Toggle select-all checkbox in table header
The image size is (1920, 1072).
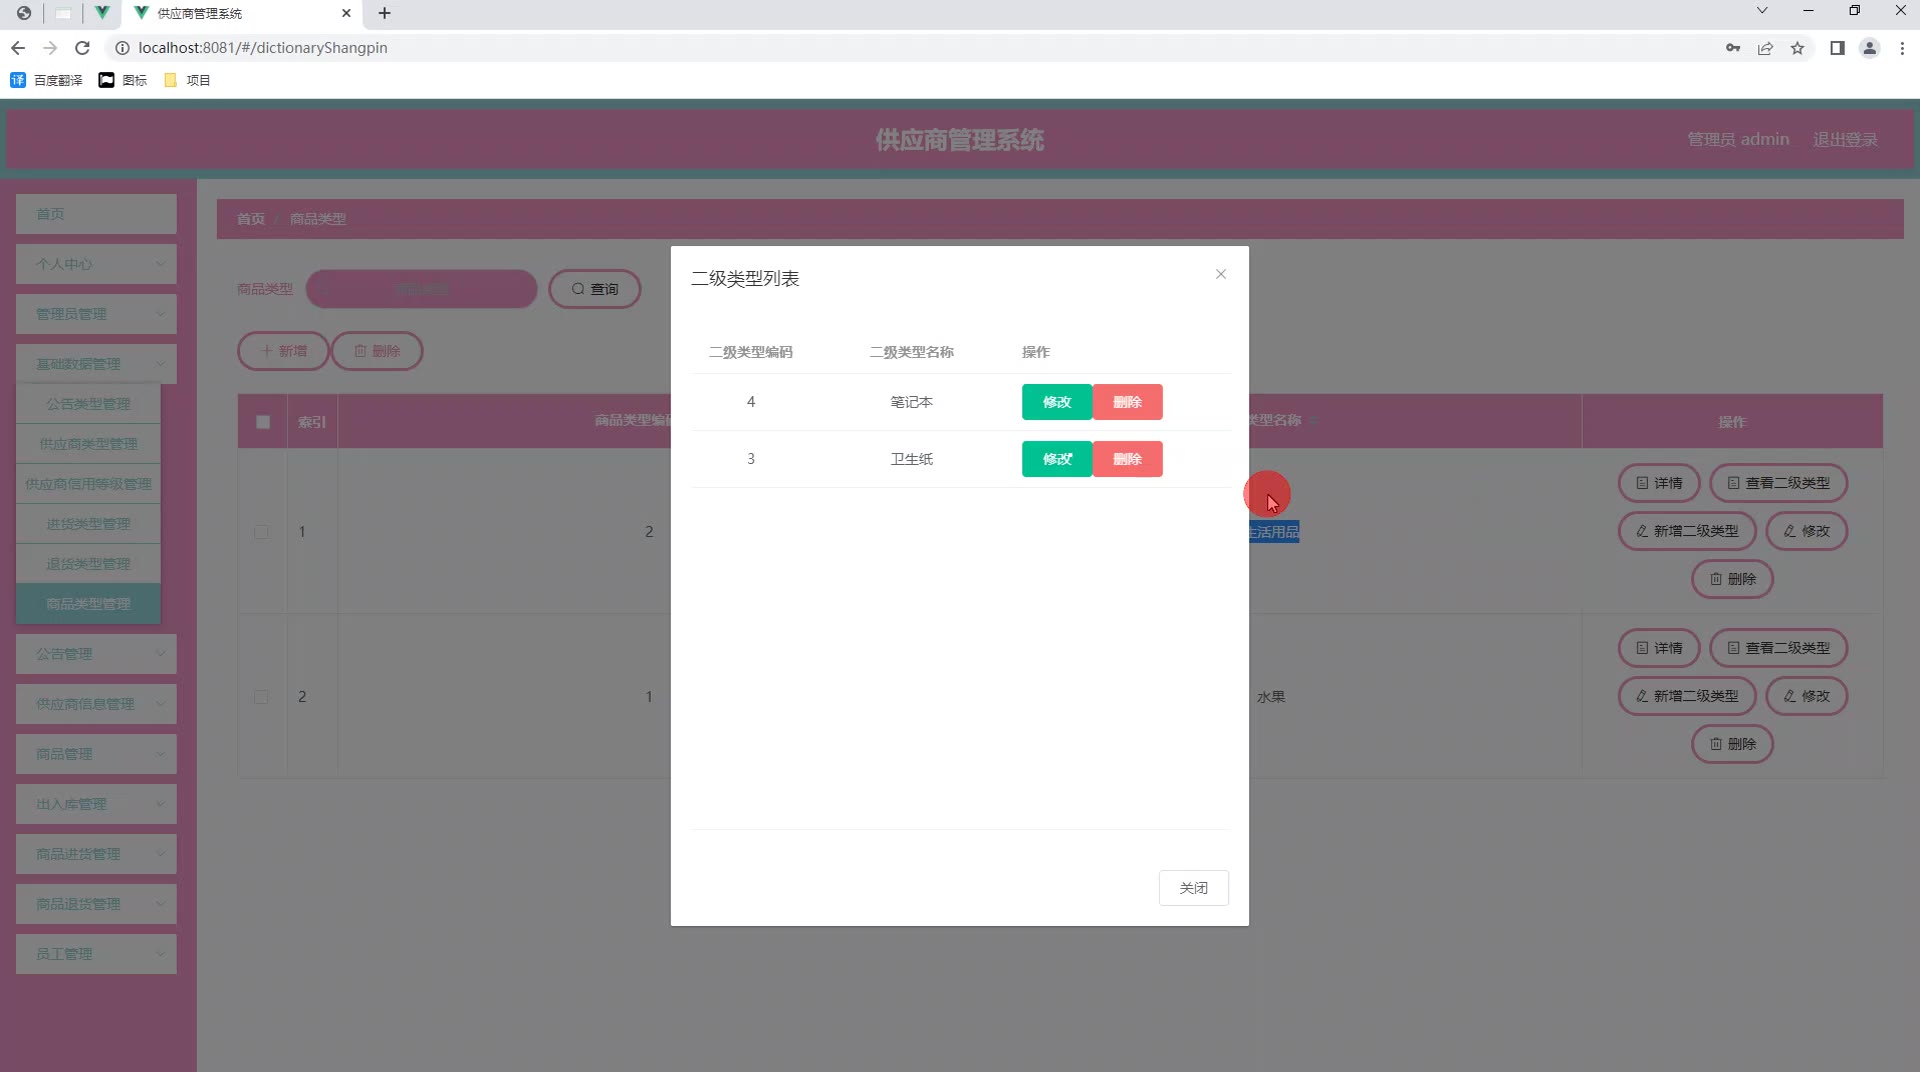click(x=263, y=422)
